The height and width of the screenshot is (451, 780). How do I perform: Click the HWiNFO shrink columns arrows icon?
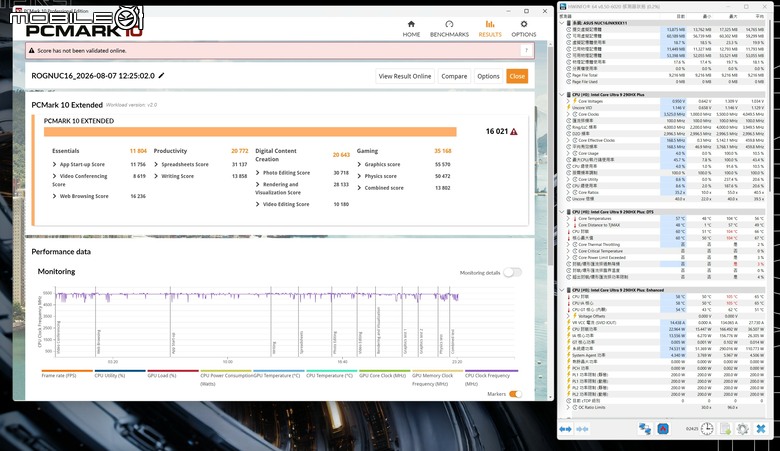pyautogui.click(x=583, y=429)
